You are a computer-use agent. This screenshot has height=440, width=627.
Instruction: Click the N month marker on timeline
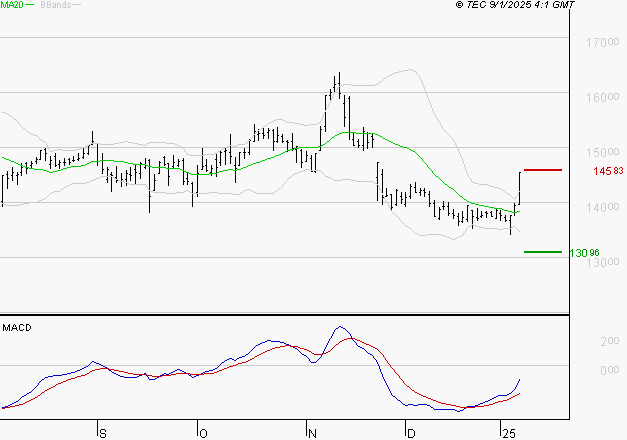pos(312,434)
